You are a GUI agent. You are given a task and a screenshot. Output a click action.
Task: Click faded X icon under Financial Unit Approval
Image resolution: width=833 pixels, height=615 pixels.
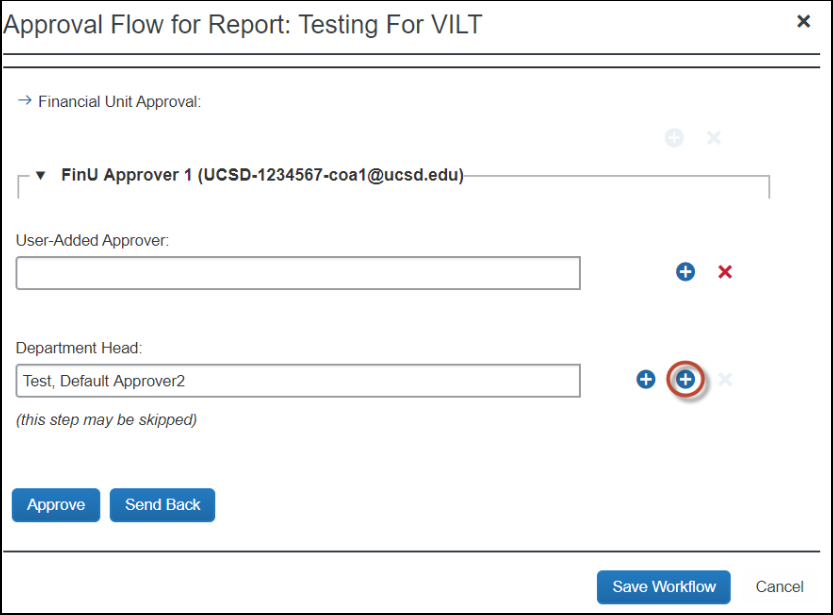[714, 138]
